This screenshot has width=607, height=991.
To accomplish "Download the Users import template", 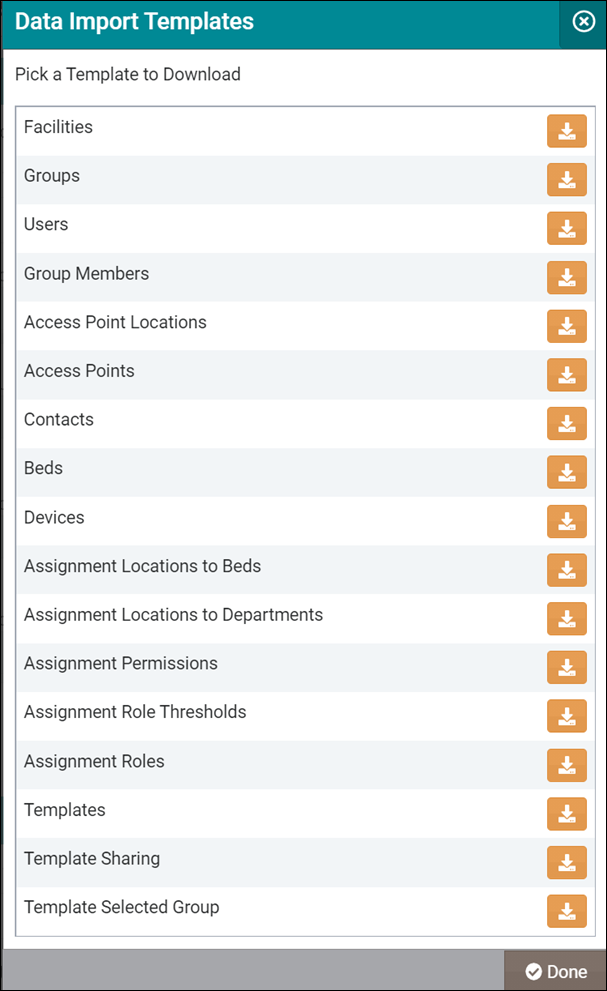I will [566, 228].
